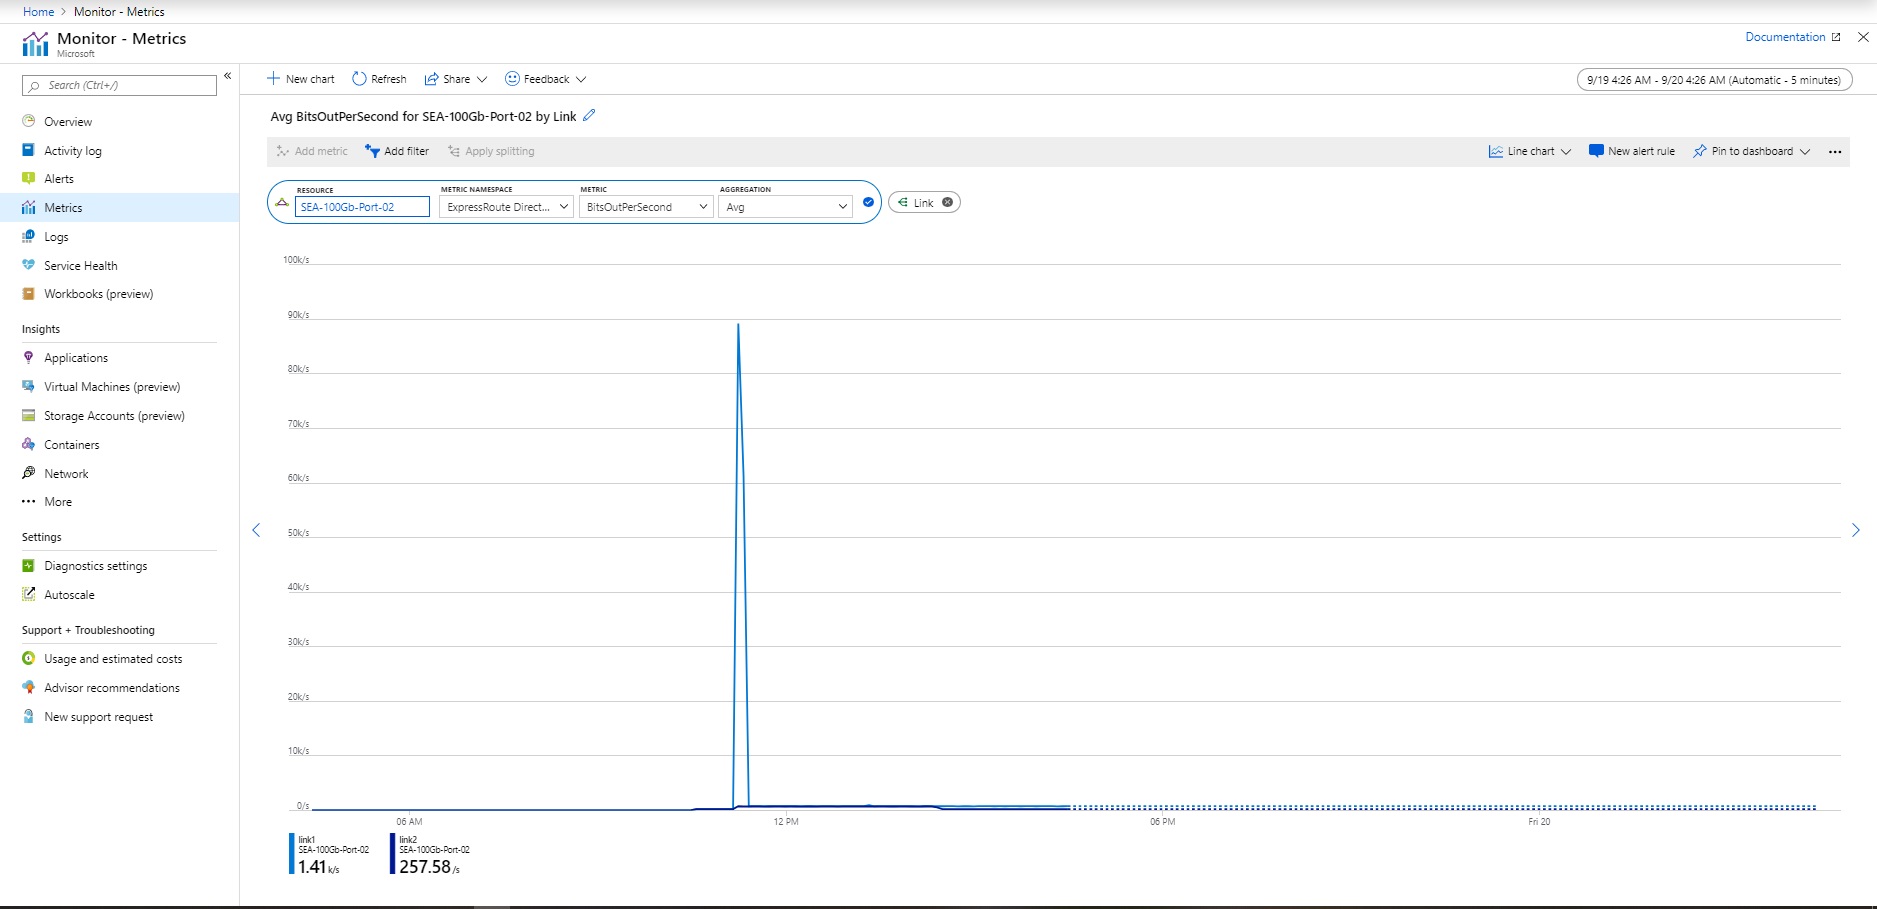The image size is (1877, 909).
Task: Click the blue checkmark to apply metric settings
Action: pyautogui.click(x=869, y=202)
